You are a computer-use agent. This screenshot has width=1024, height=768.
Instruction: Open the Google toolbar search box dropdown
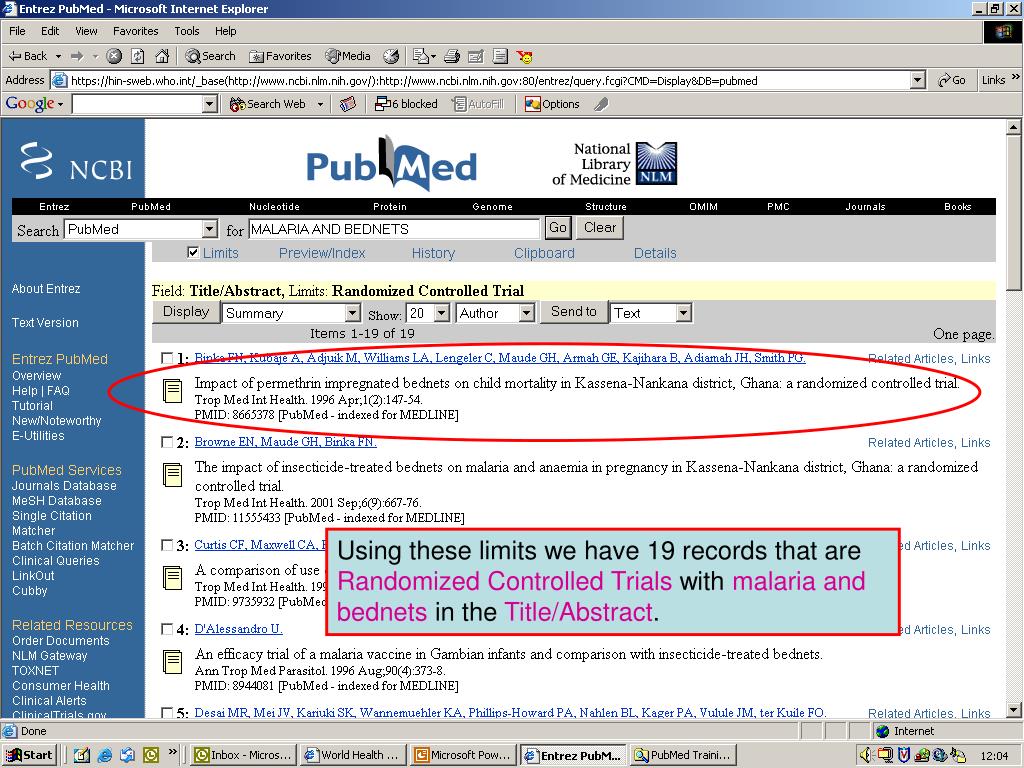210,104
